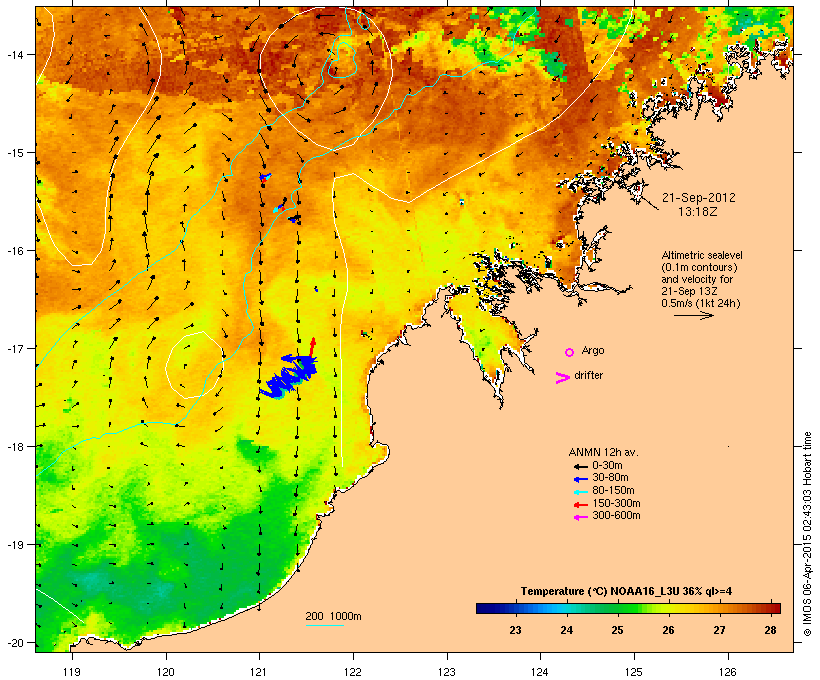Click the Altimetric sealevel caption text
Viewport: 820px width, 680px height.
pos(702,279)
